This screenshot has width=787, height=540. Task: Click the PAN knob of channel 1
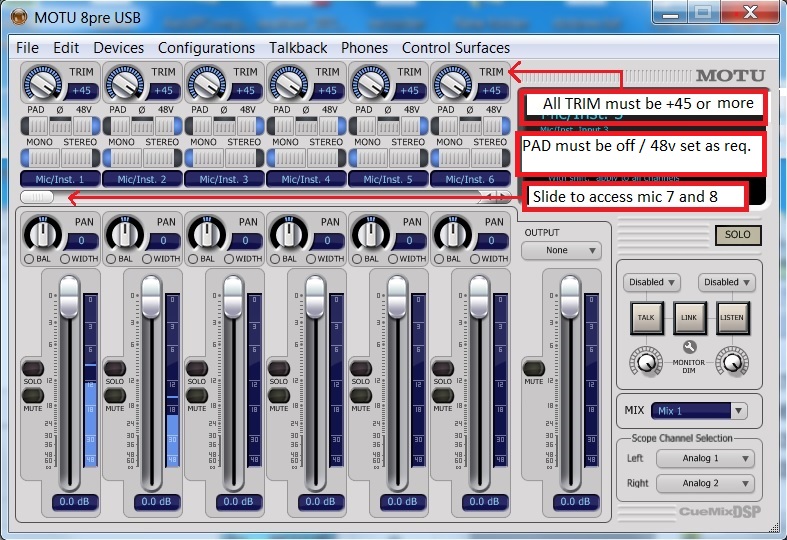(43, 233)
